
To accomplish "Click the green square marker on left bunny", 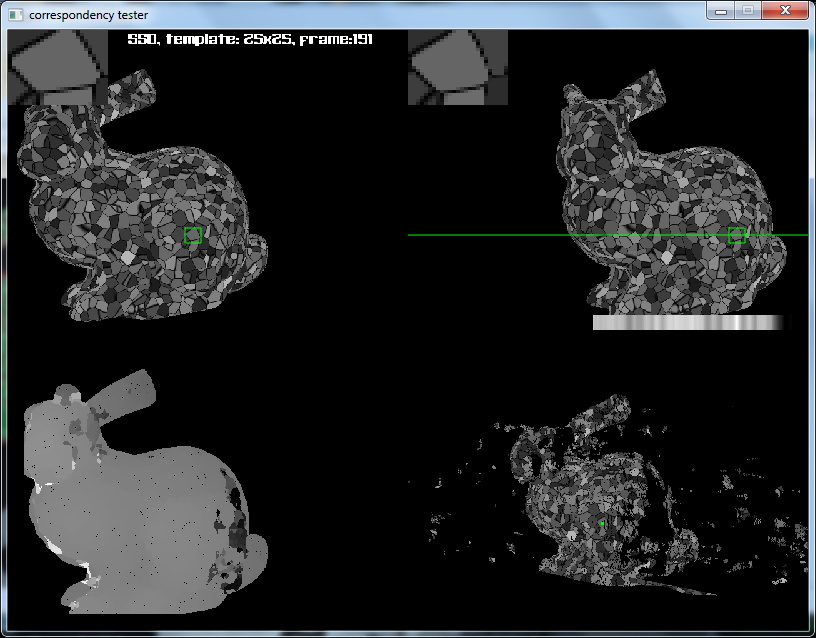I will [x=193, y=235].
